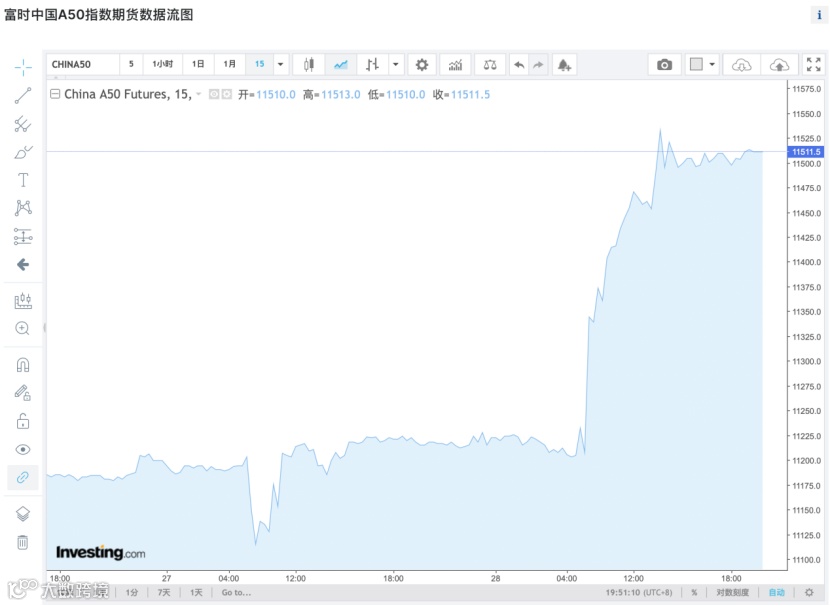Select the 1分 time range

[132, 592]
